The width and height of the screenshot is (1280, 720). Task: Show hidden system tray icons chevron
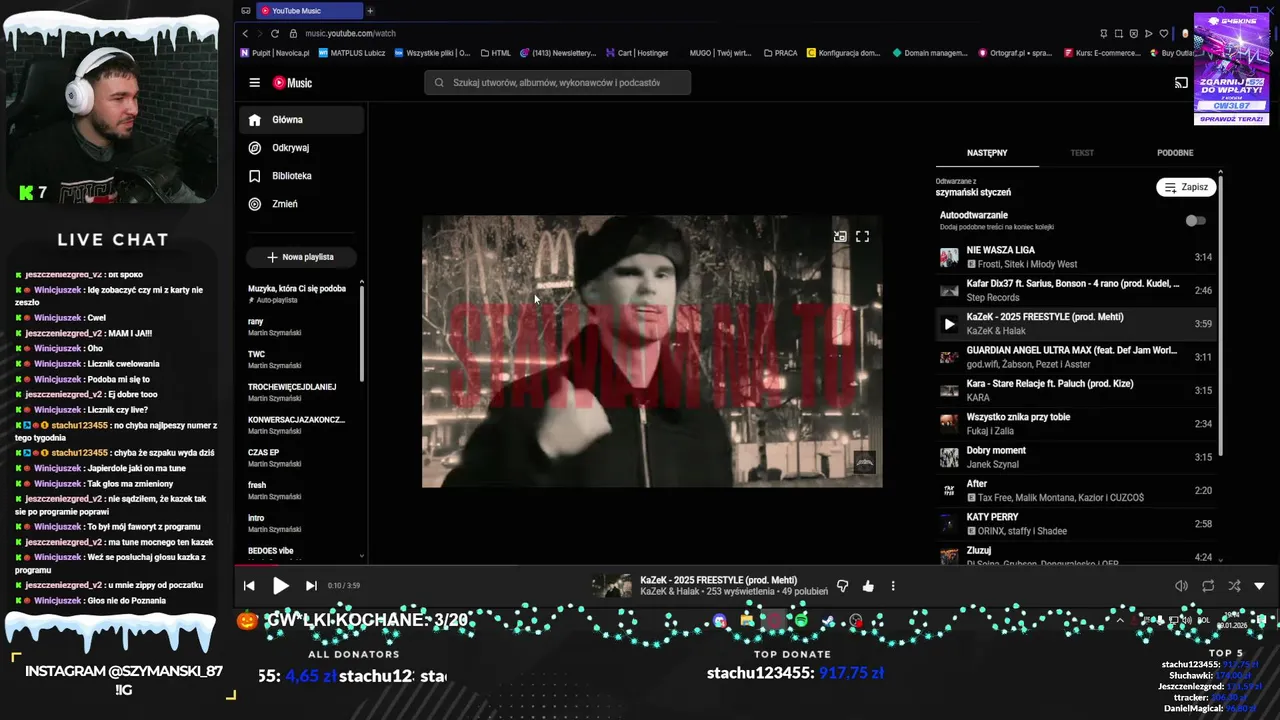click(x=1120, y=620)
